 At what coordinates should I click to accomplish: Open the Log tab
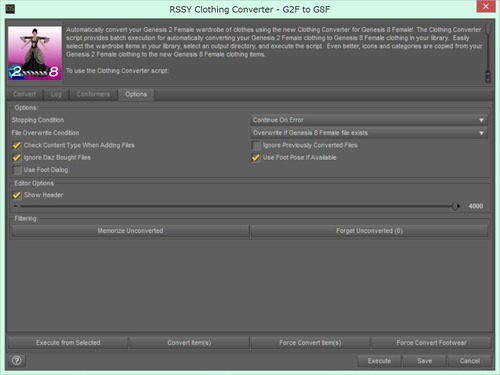56,94
